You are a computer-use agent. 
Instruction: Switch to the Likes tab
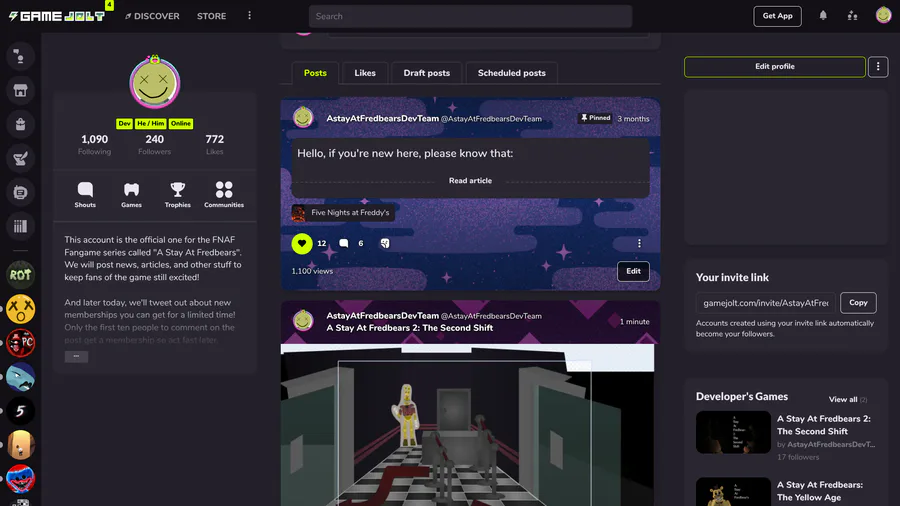365,73
